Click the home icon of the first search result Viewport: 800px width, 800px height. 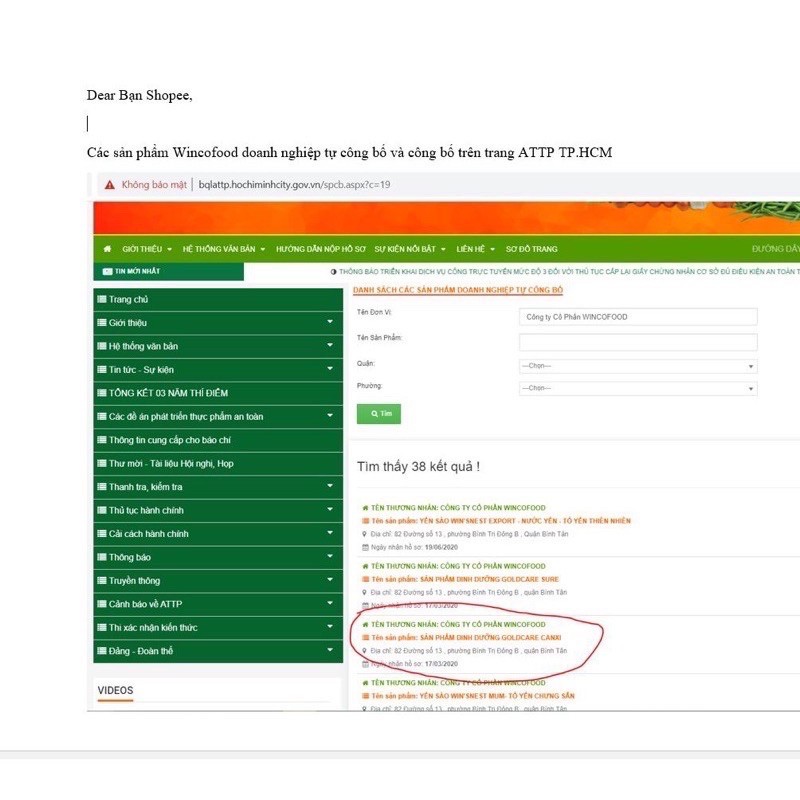pos(365,508)
